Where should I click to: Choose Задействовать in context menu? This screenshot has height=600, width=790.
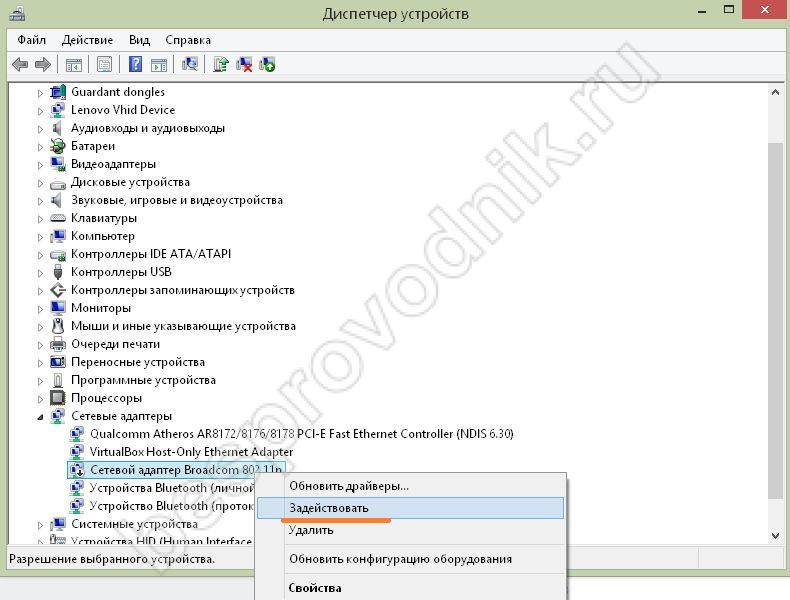click(x=411, y=508)
